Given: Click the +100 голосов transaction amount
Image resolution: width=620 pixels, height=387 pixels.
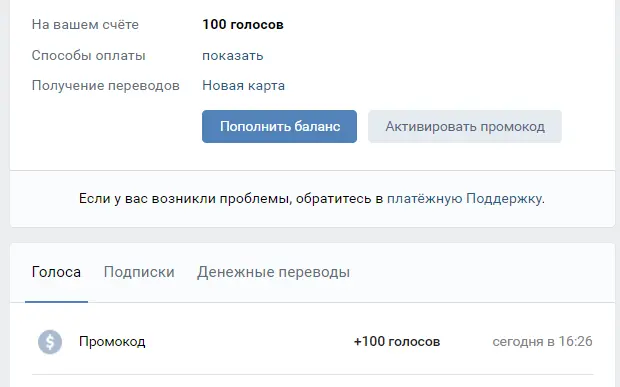Looking at the screenshot, I should (397, 342).
